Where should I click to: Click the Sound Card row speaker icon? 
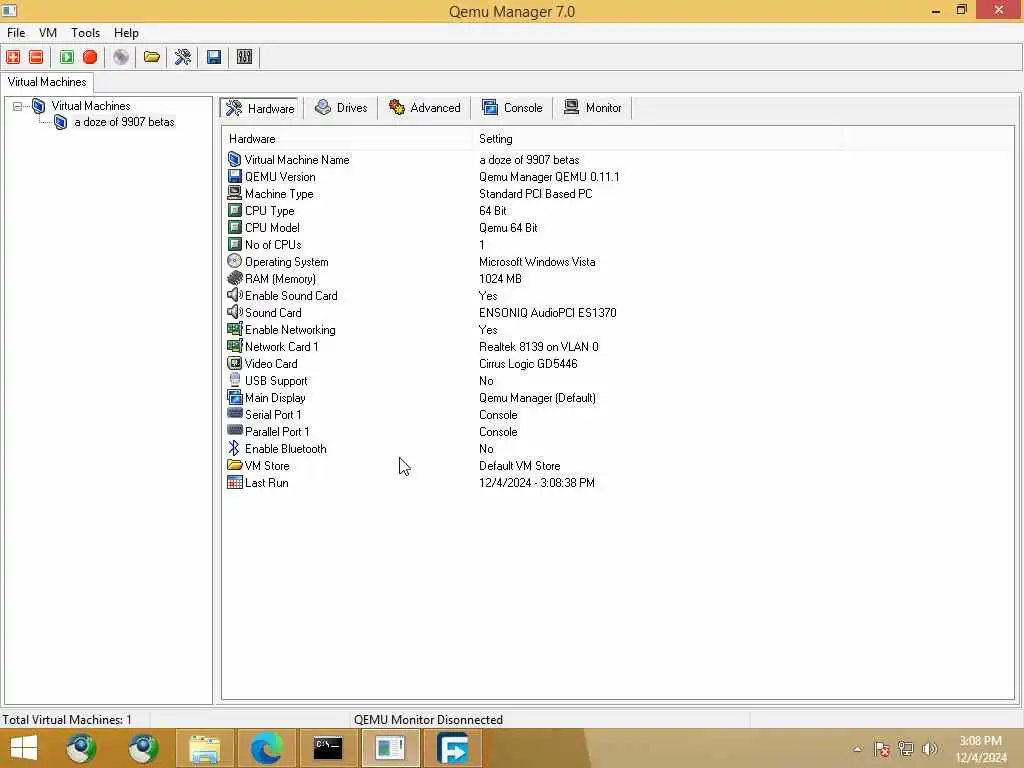pos(234,312)
